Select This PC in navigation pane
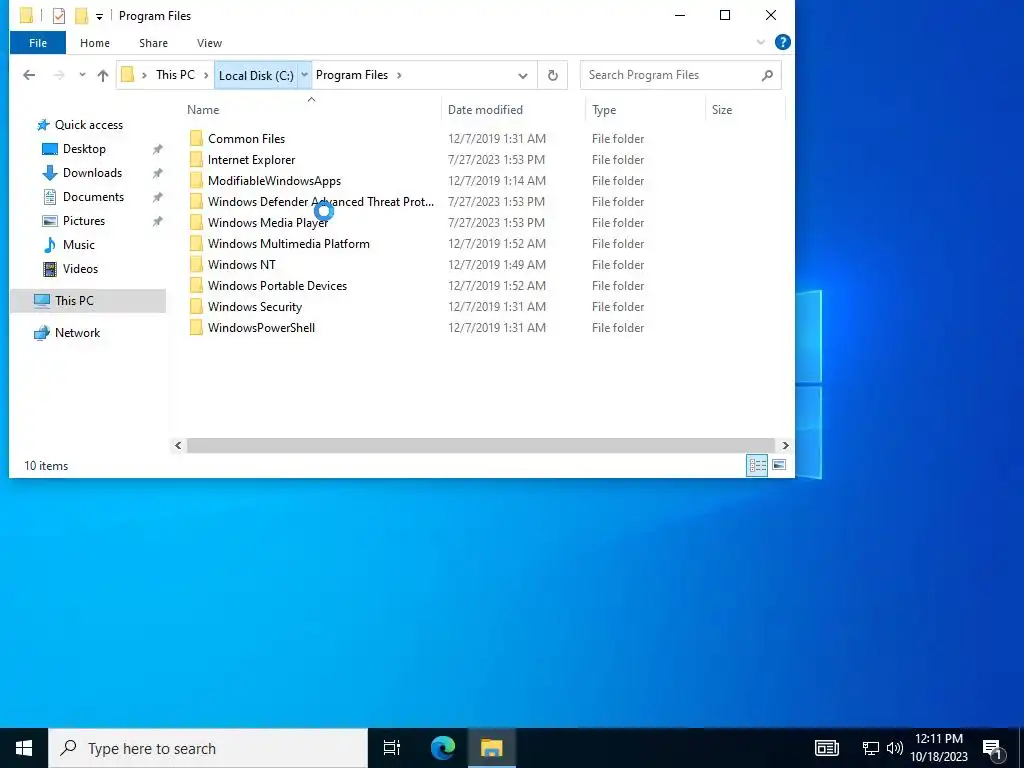Screen dimensions: 1024x768 click(88, 301)
